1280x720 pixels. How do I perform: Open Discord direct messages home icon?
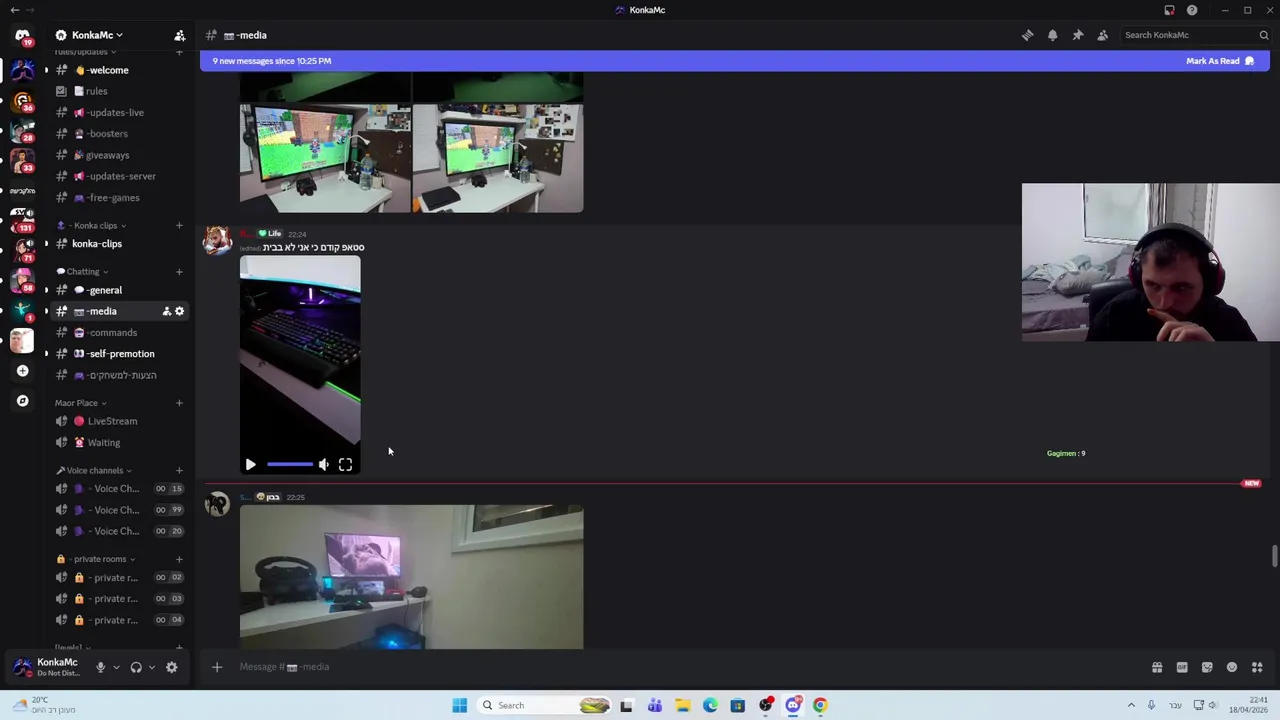point(22,36)
